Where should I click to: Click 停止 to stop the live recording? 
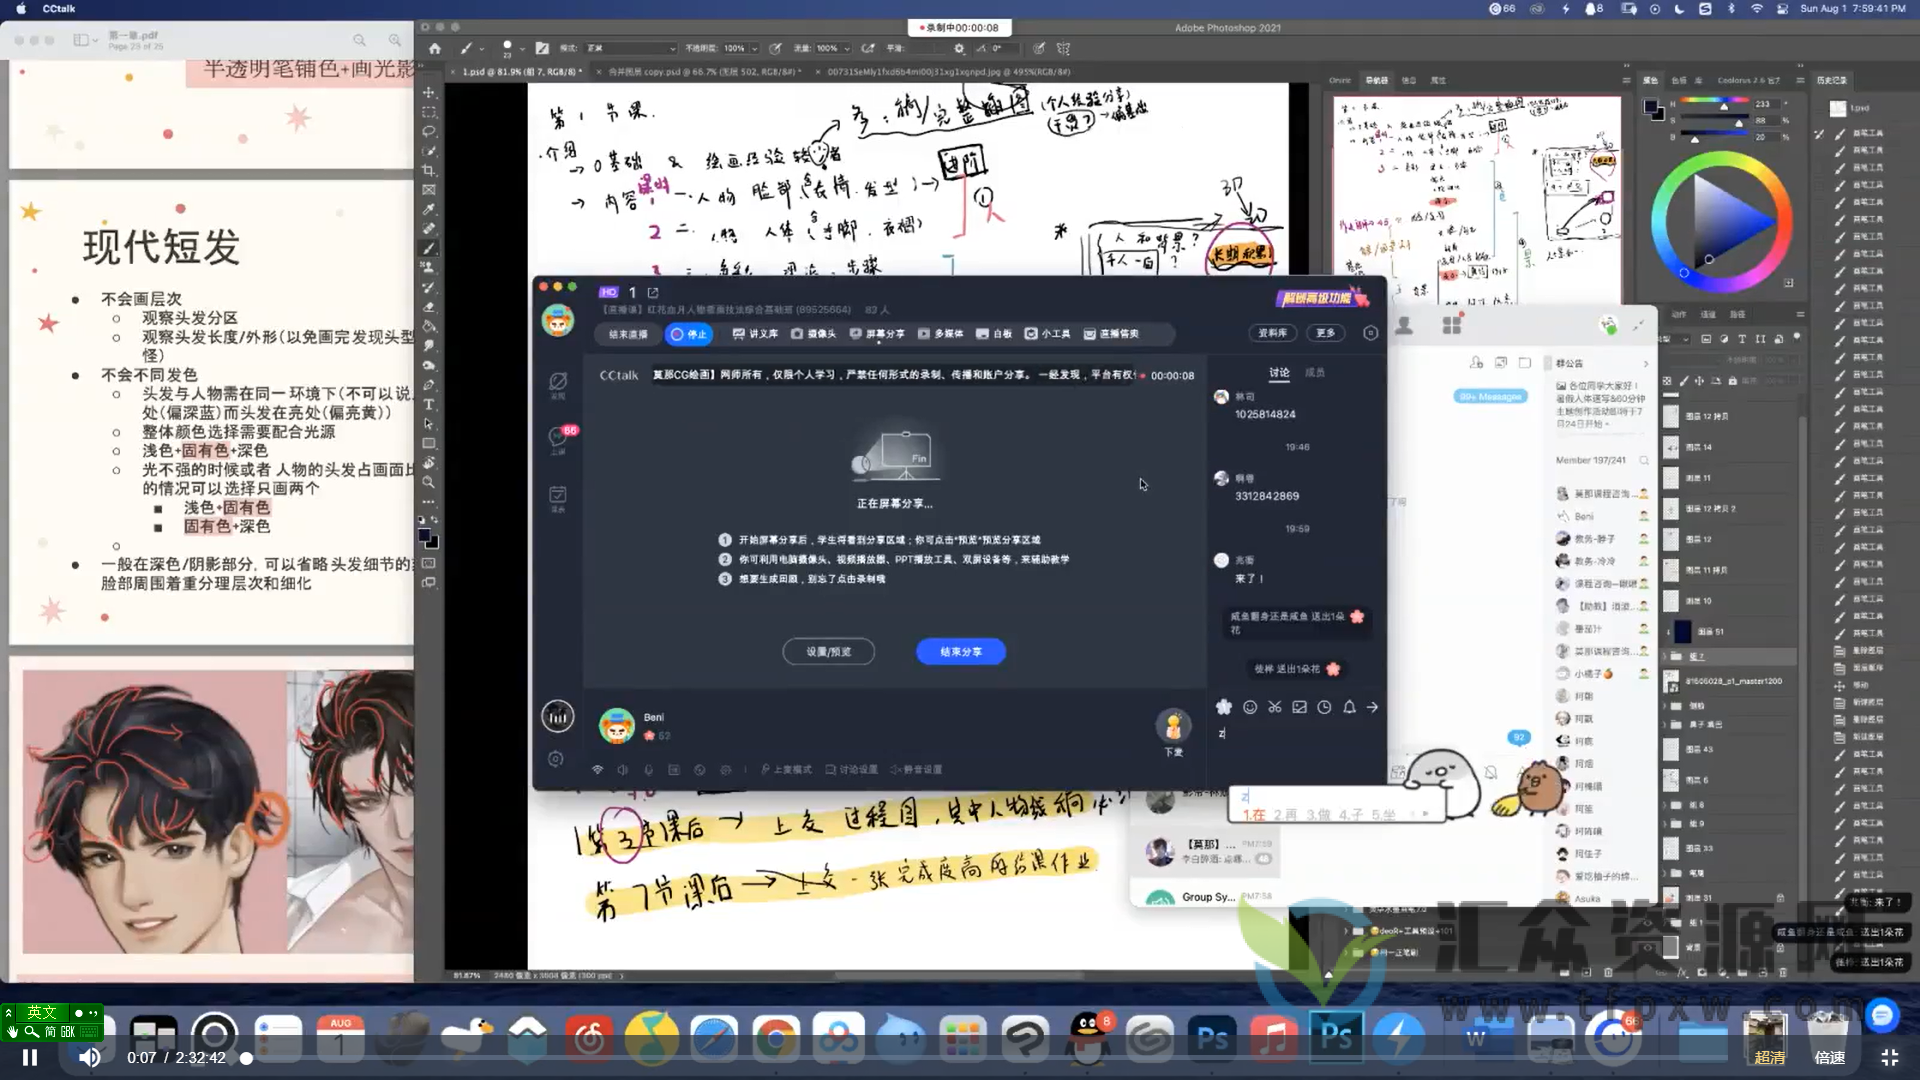pos(690,334)
